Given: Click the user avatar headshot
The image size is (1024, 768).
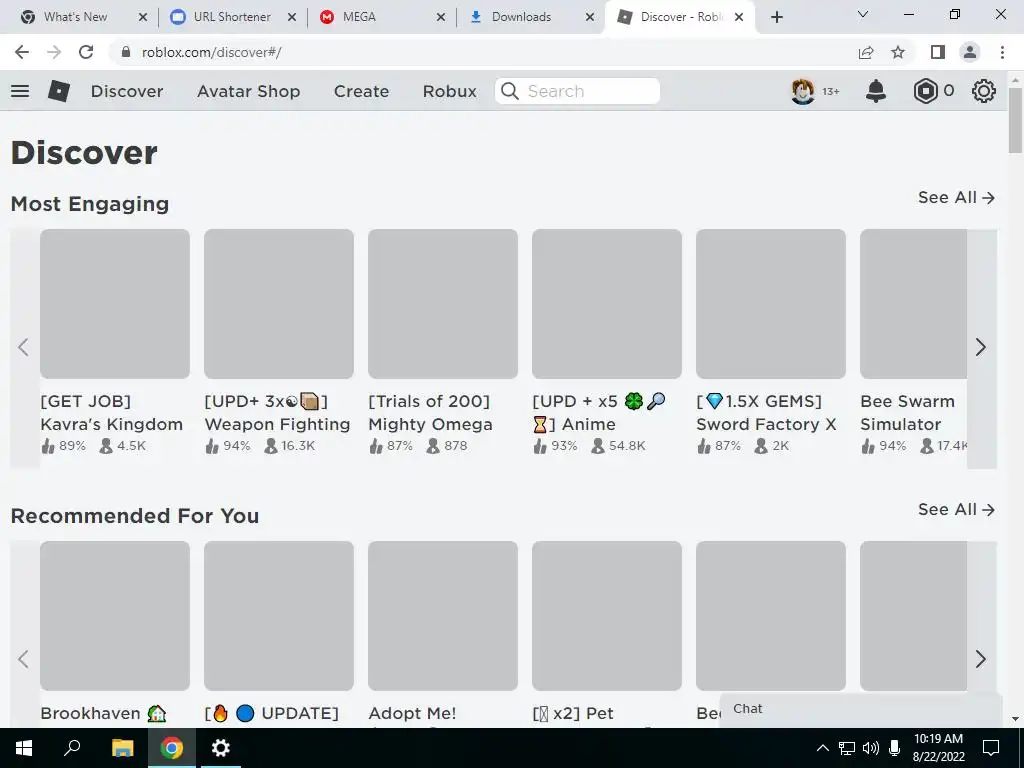Looking at the screenshot, I should click(x=803, y=91).
